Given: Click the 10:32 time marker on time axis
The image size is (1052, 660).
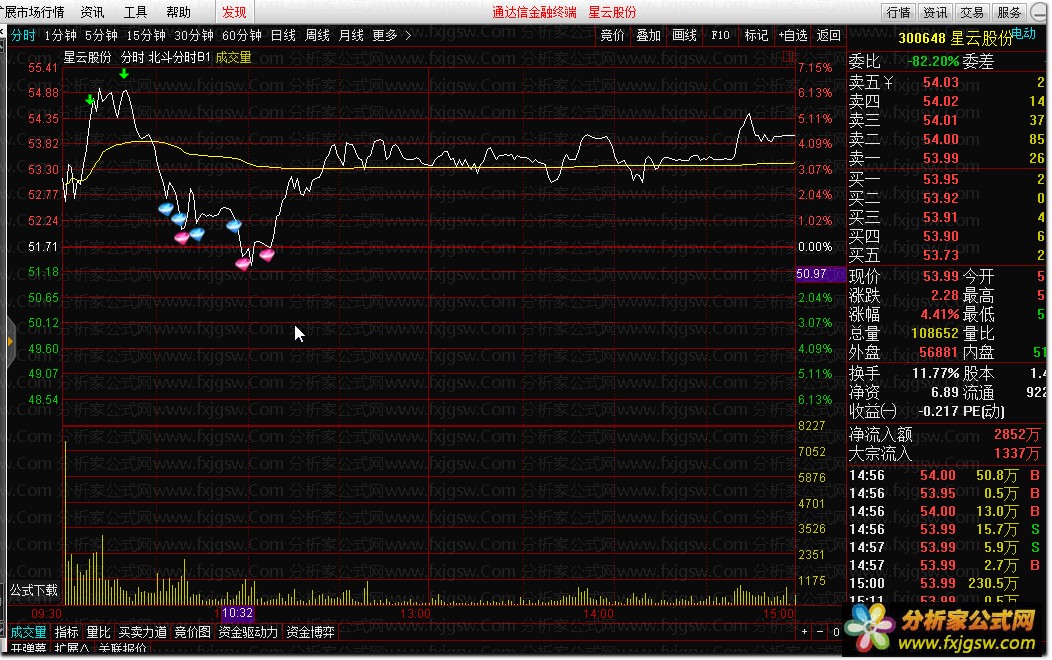Looking at the screenshot, I should [x=237, y=613].
